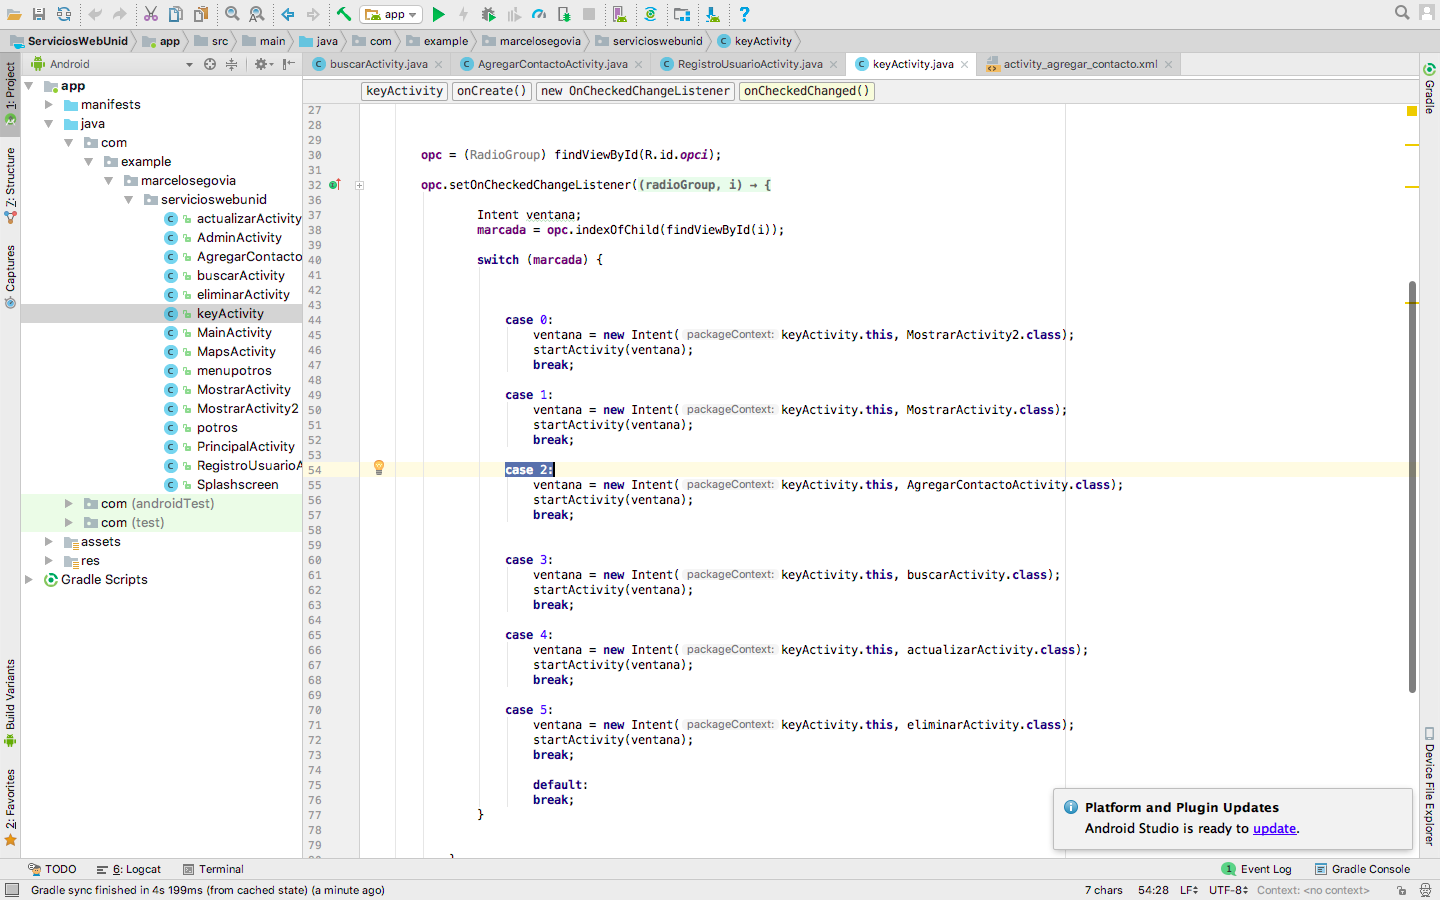Click the Replace toolbar icon
Screen dimensions: 1440x900
[257, 14]
